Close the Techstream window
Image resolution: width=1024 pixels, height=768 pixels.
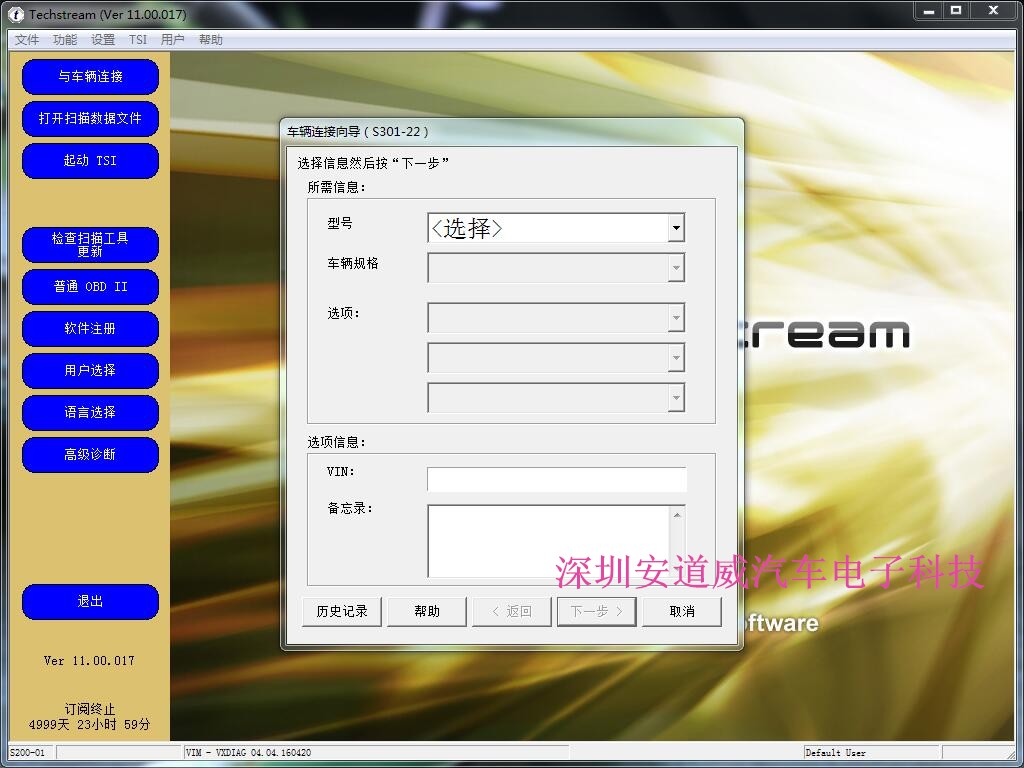click(993, 11)
